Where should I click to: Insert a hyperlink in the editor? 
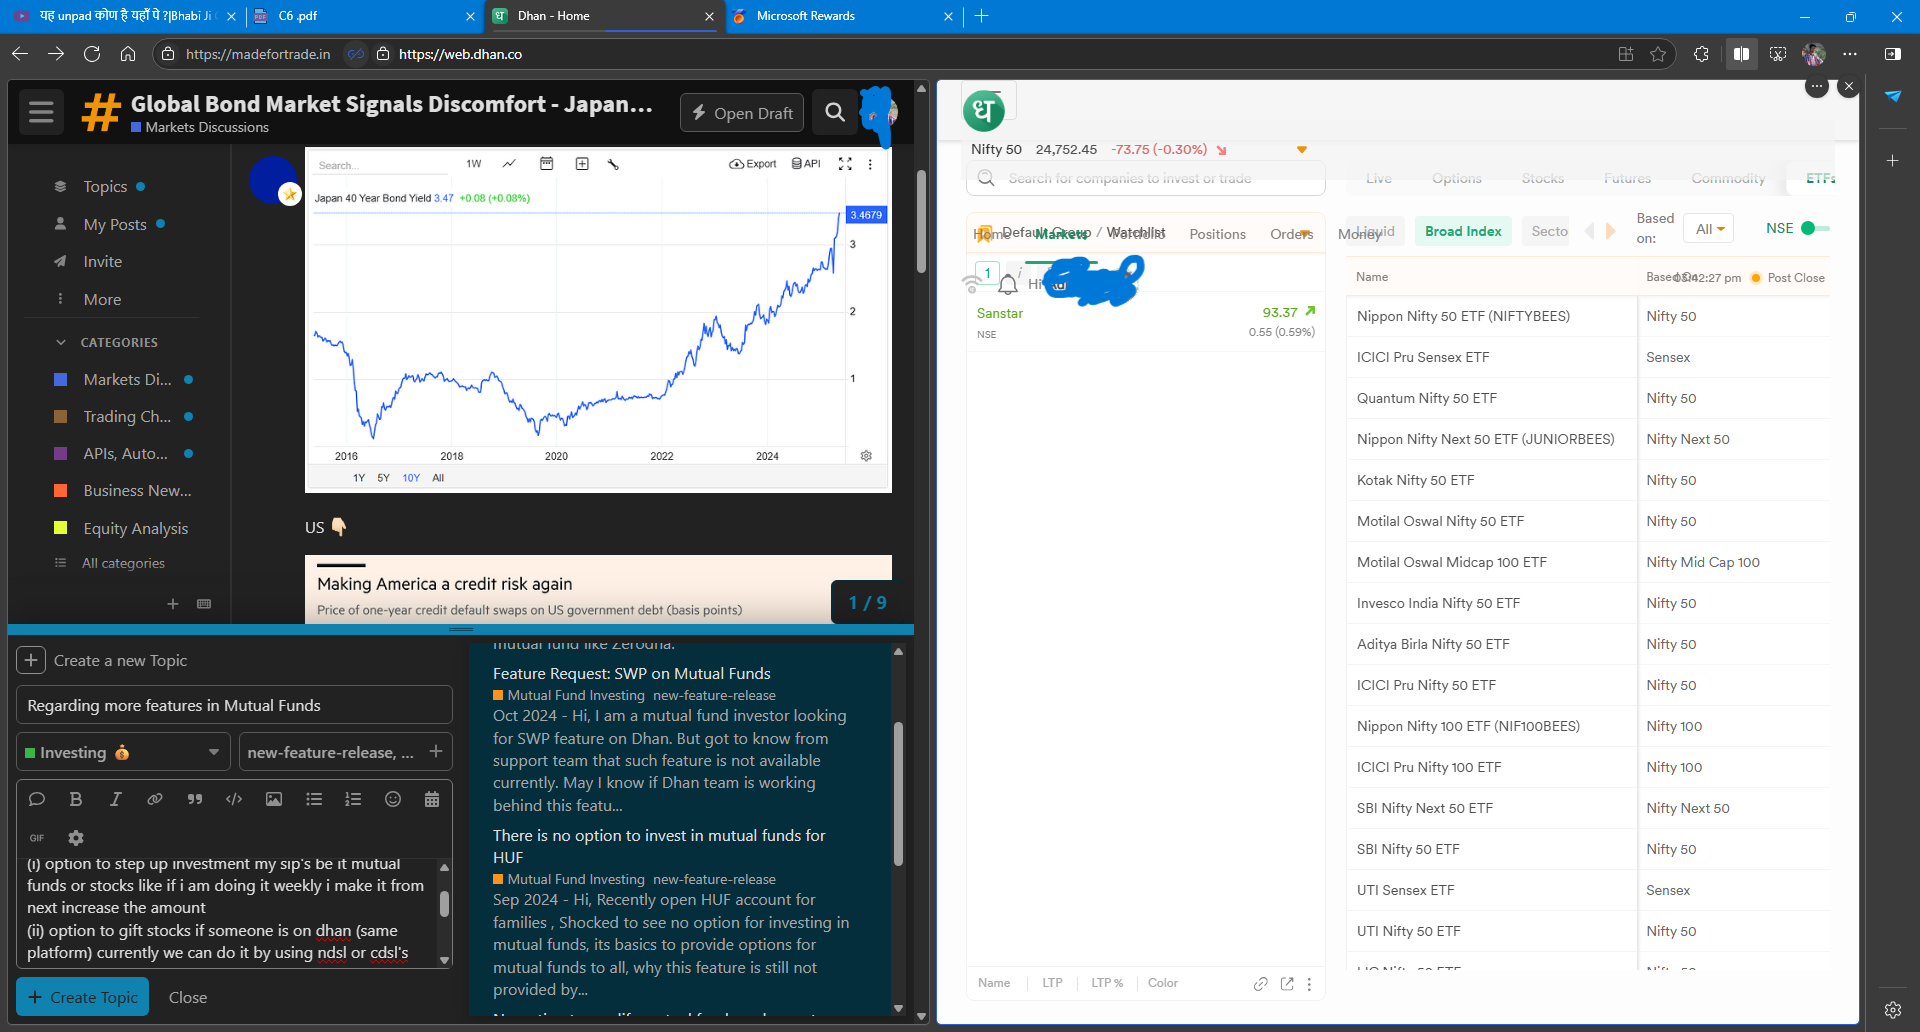(155, 799)
